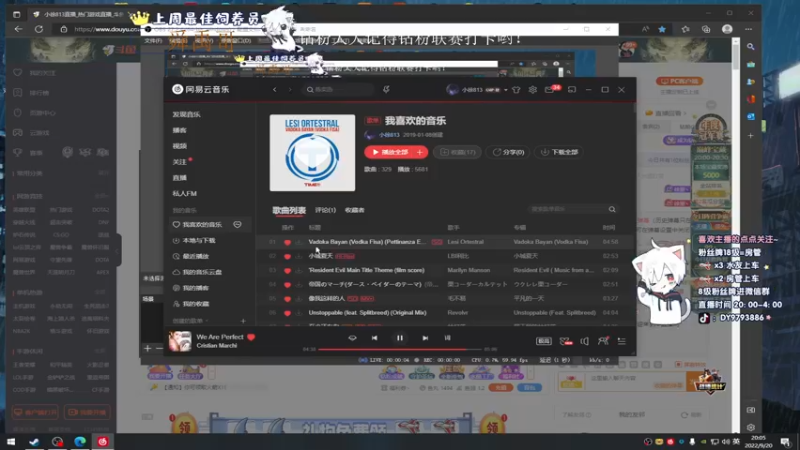Switch NetEase Music to mini mode

click(x=572, y=90)
